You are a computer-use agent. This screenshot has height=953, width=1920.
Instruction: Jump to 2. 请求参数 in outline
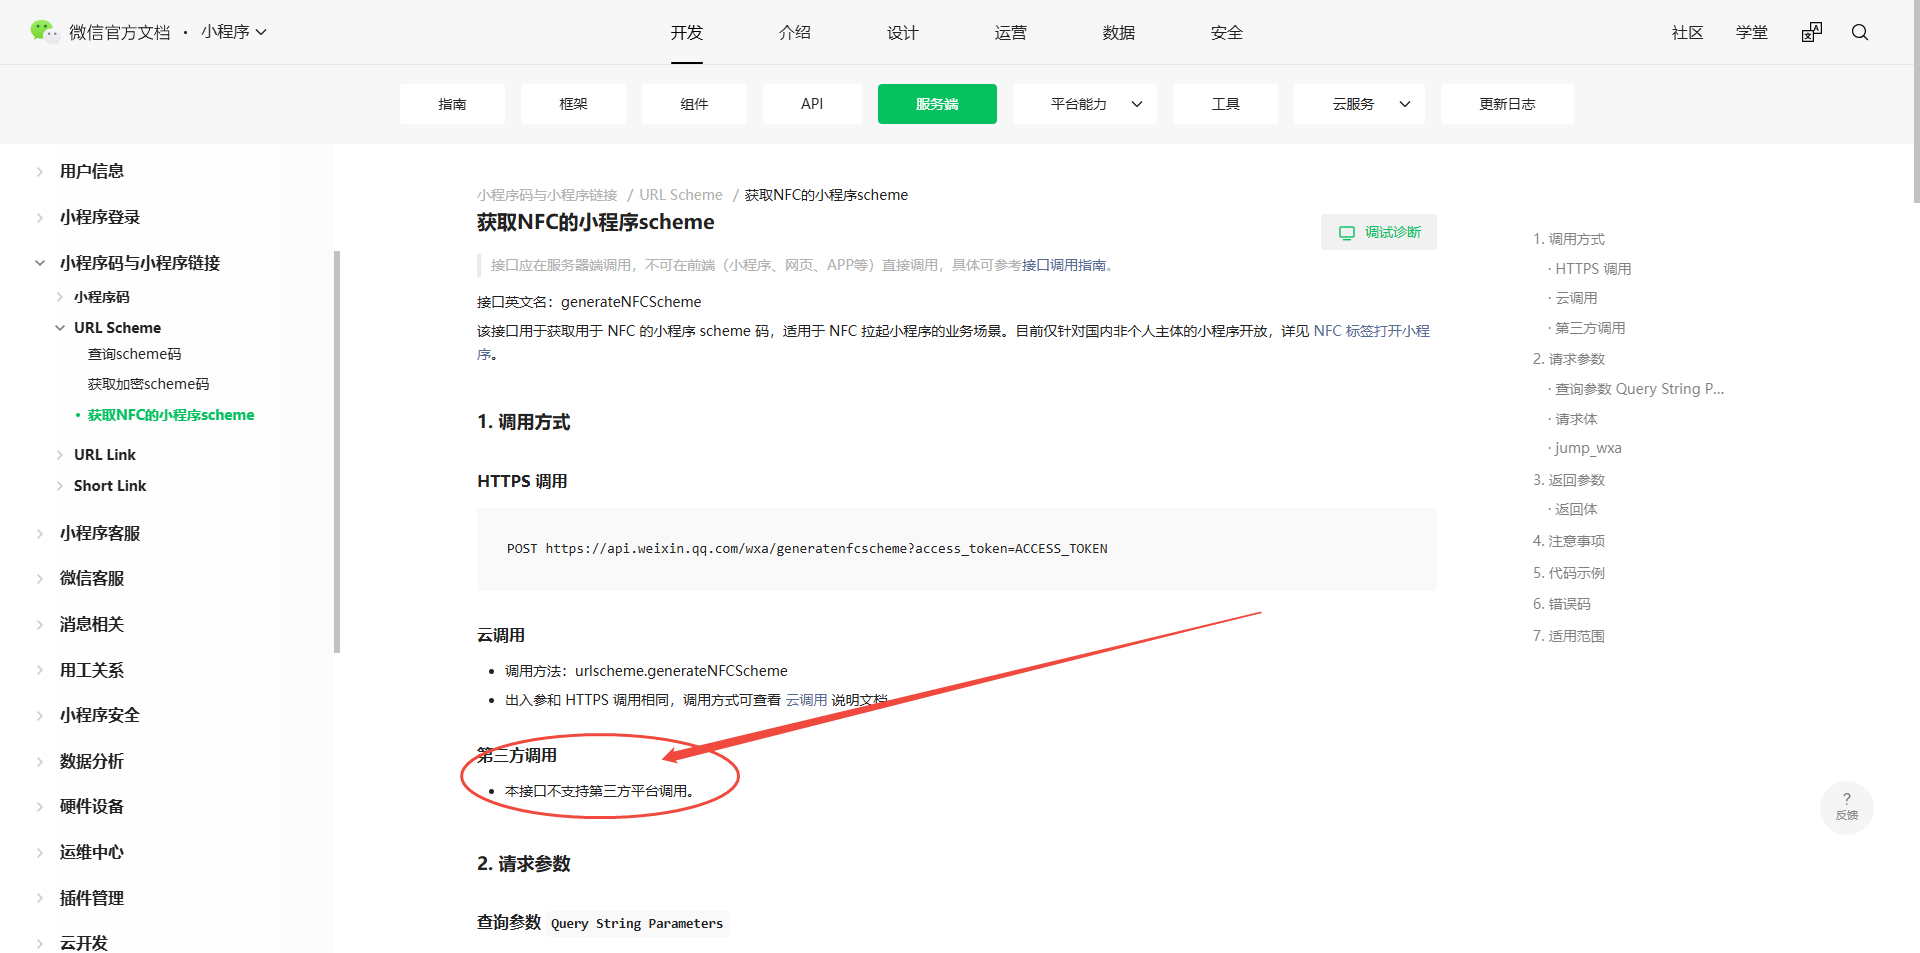[1569, 359]
